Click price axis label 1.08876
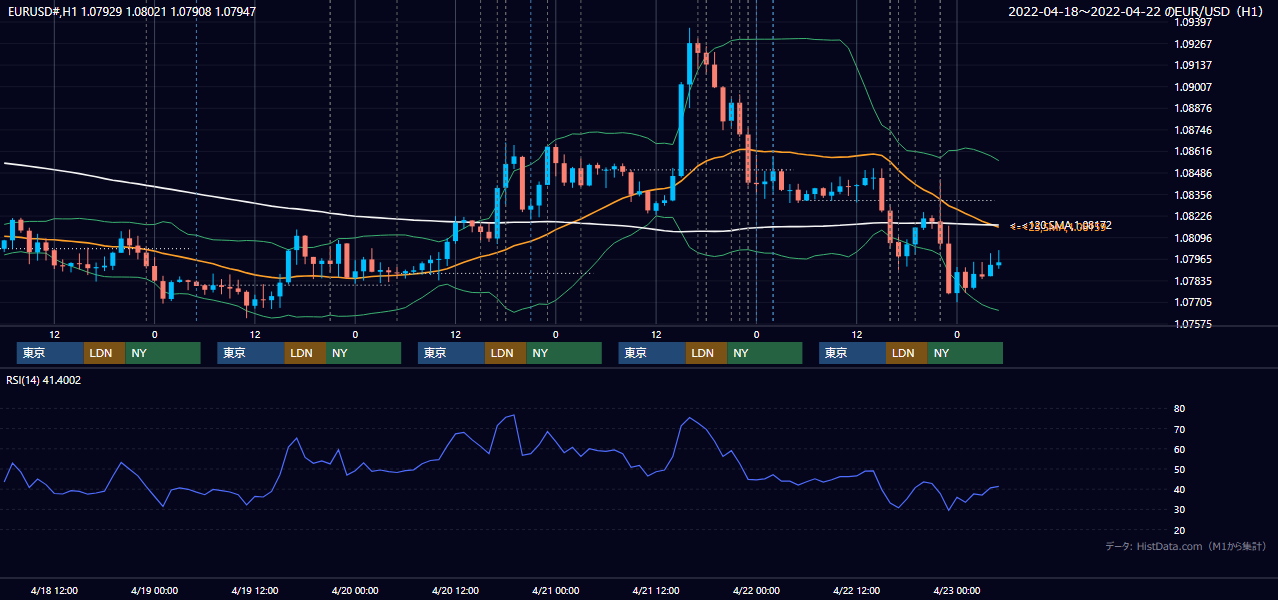1278x600 pixels. [1193, 108]
